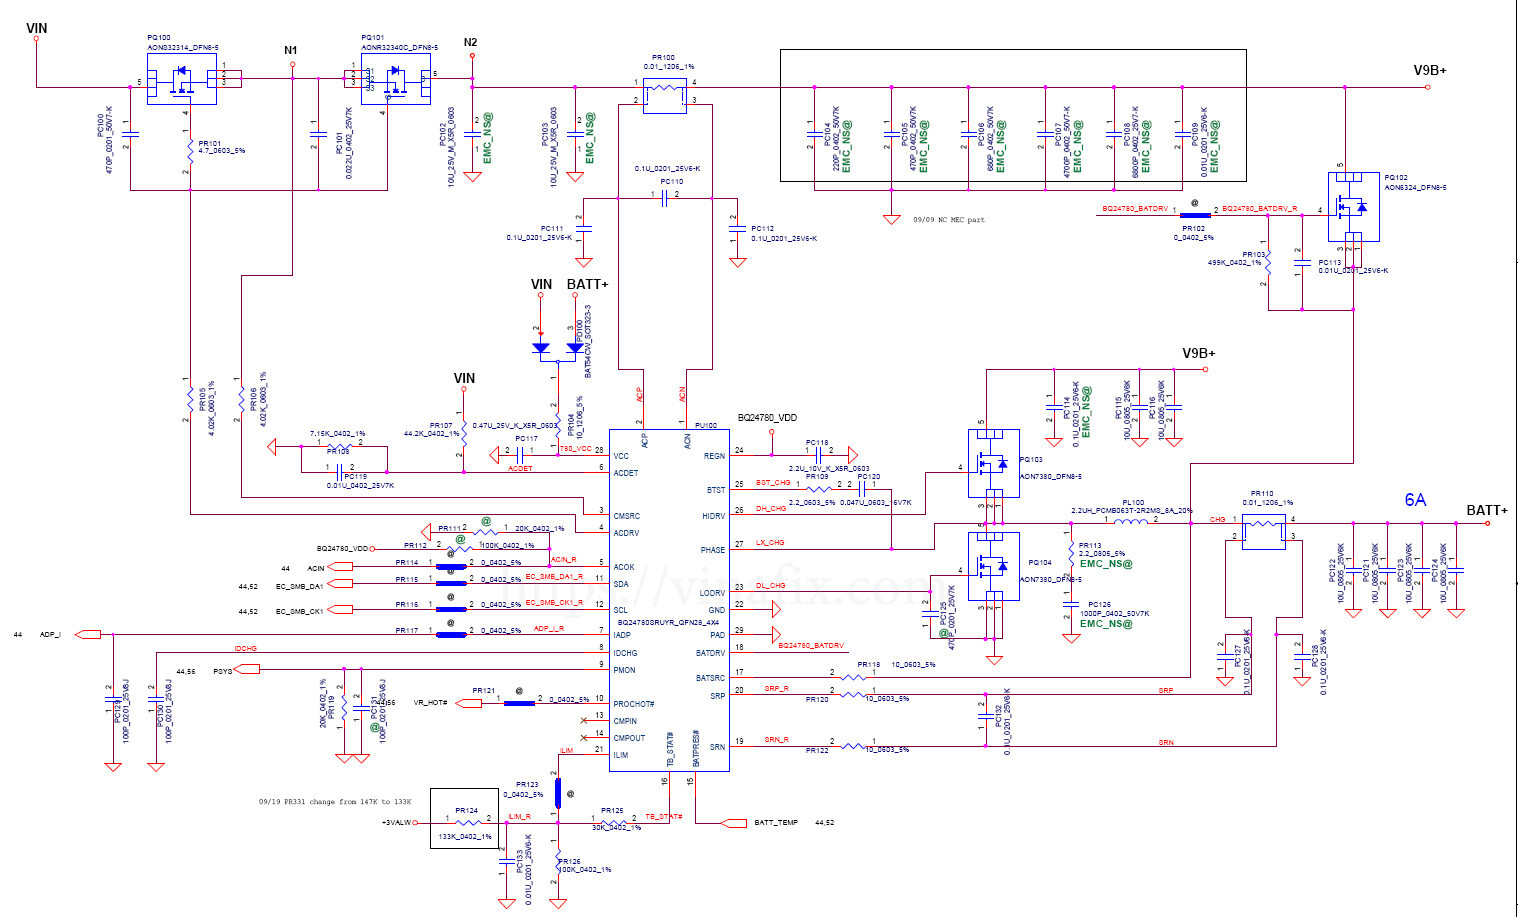Select the PQ104 low-side MOSFET symbol
The width and height of the screenshot is (1518, 917).
pos(994,566)
